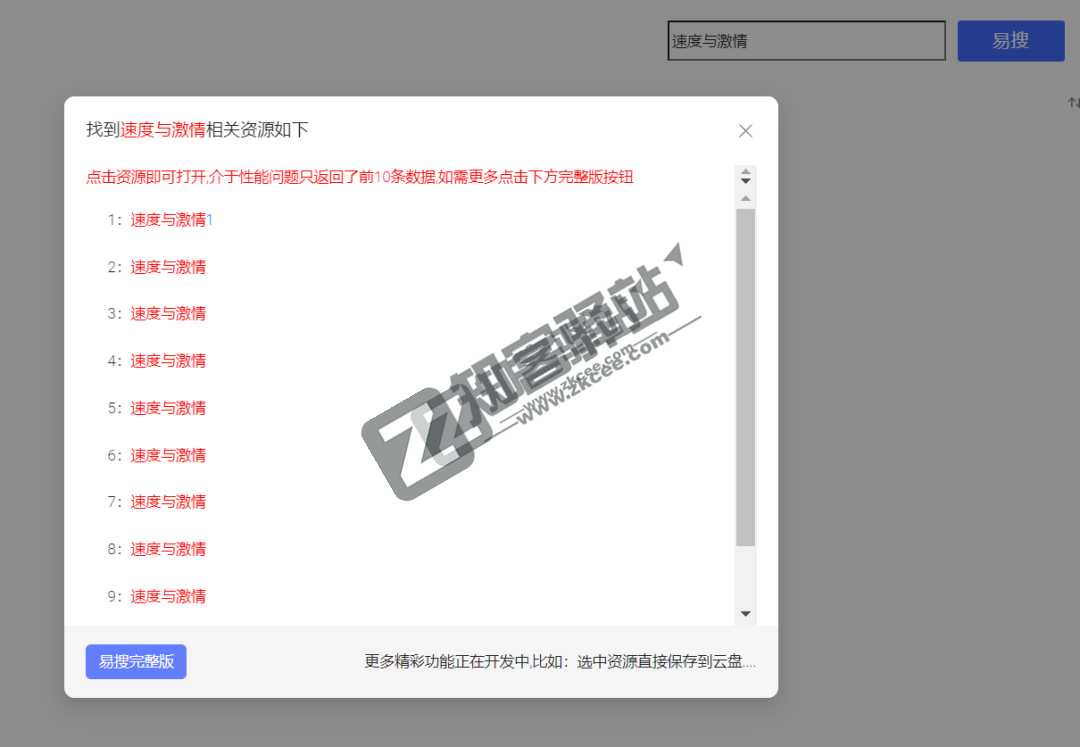Click the 易搜完整版 button at bottom left

pyautogui.click(x=135, y=661)
